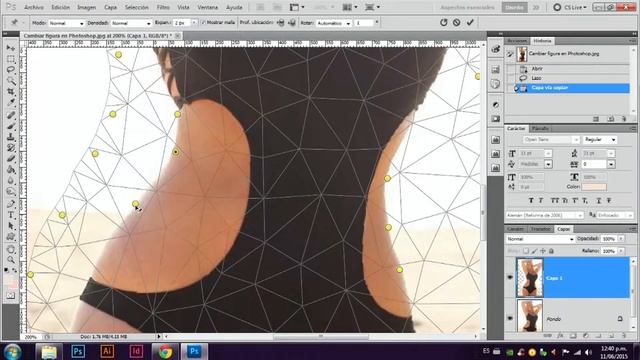Move pin backward in depth
This screenshot has height=360, width=640.
(292, 23)
